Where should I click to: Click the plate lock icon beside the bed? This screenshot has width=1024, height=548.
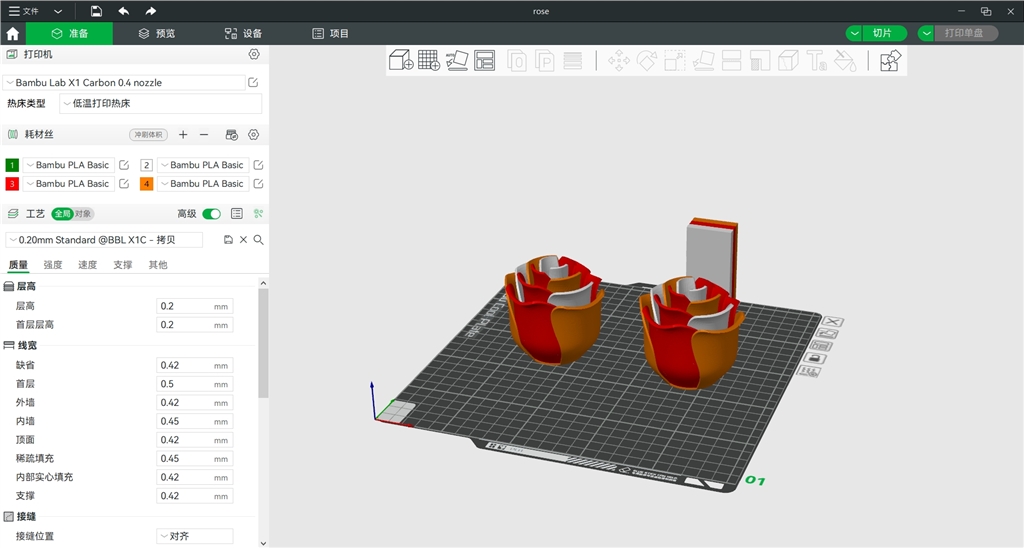[x=816, y=358]
